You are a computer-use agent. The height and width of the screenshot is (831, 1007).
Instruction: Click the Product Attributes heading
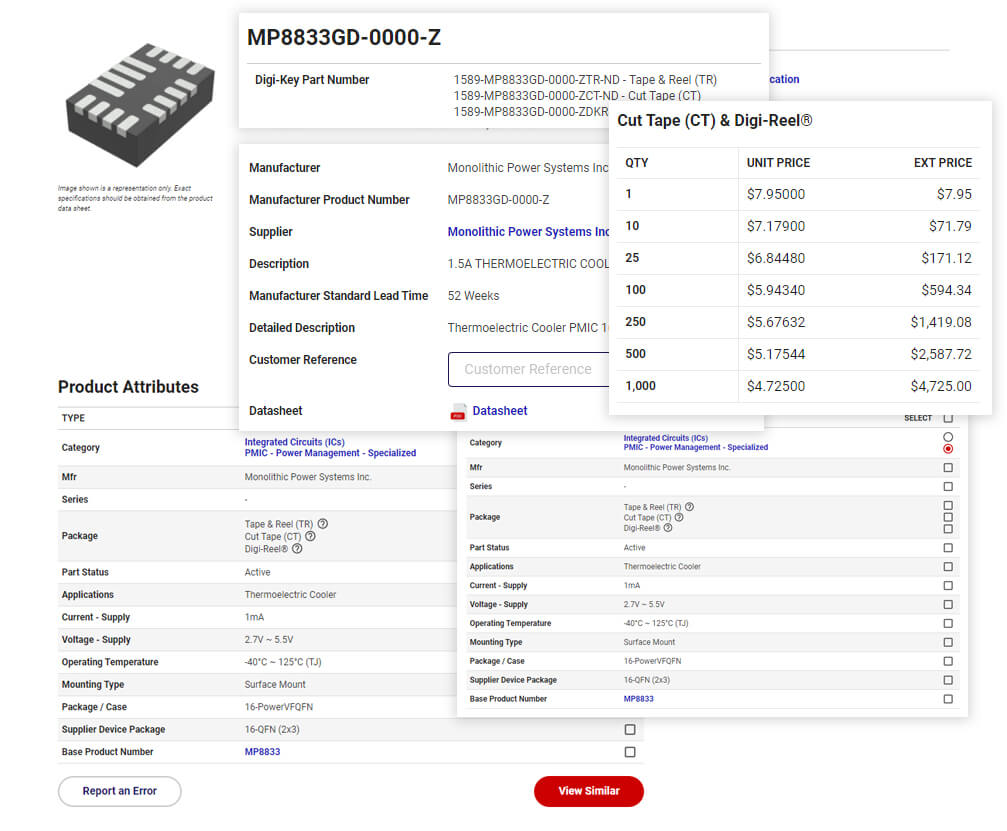pos(128,387)
